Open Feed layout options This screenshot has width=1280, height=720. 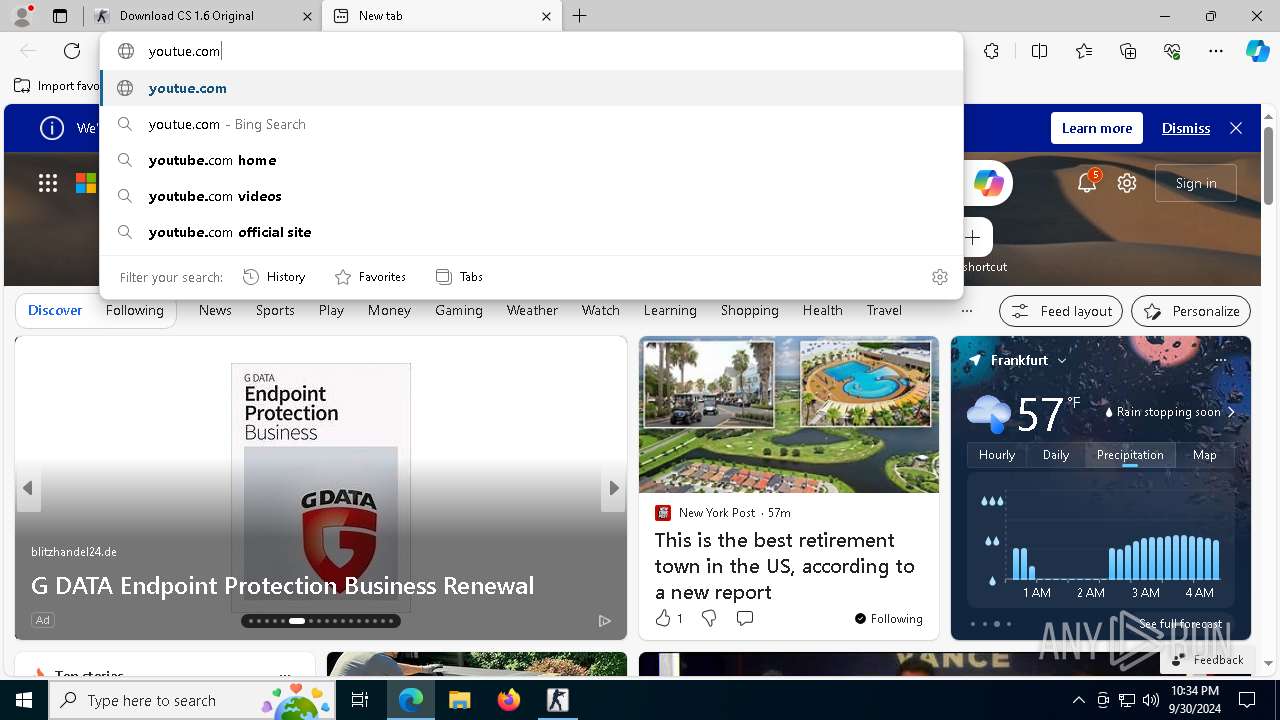pyautogui.click(x=1061, y=311)
